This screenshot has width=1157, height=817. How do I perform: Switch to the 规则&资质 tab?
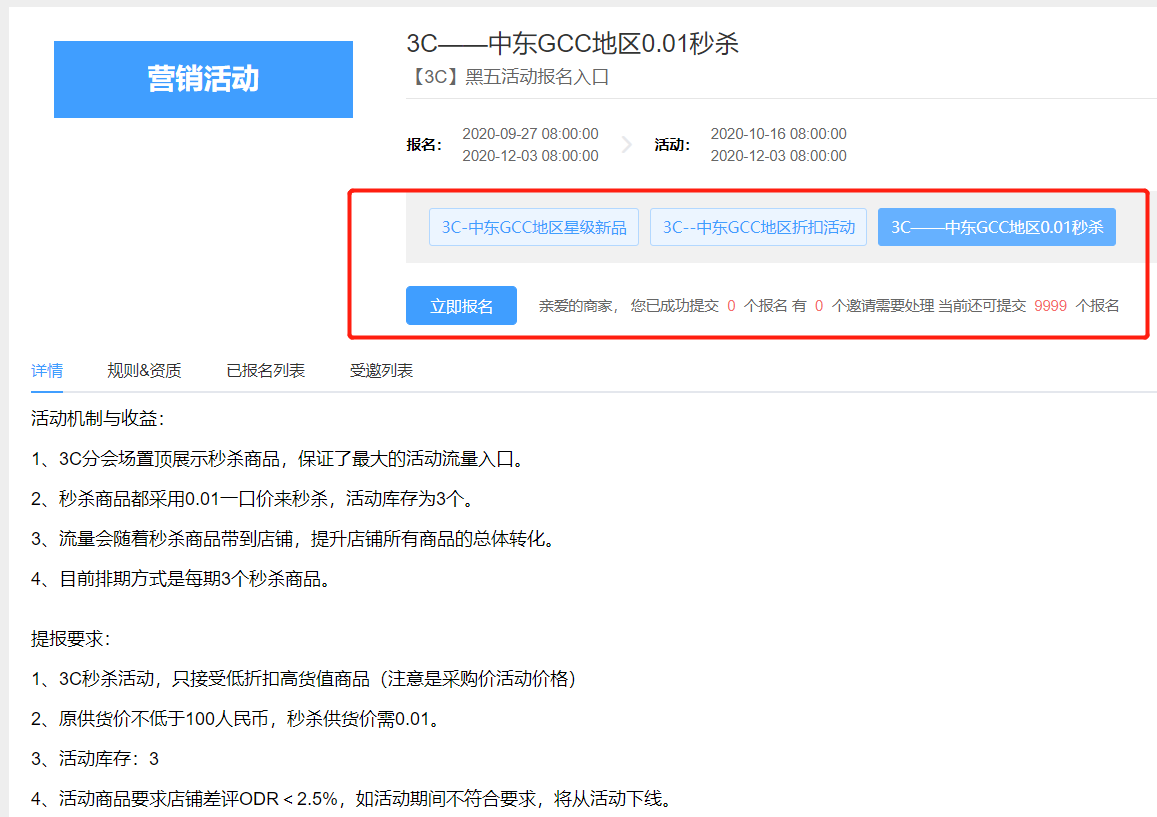[144, 370]
